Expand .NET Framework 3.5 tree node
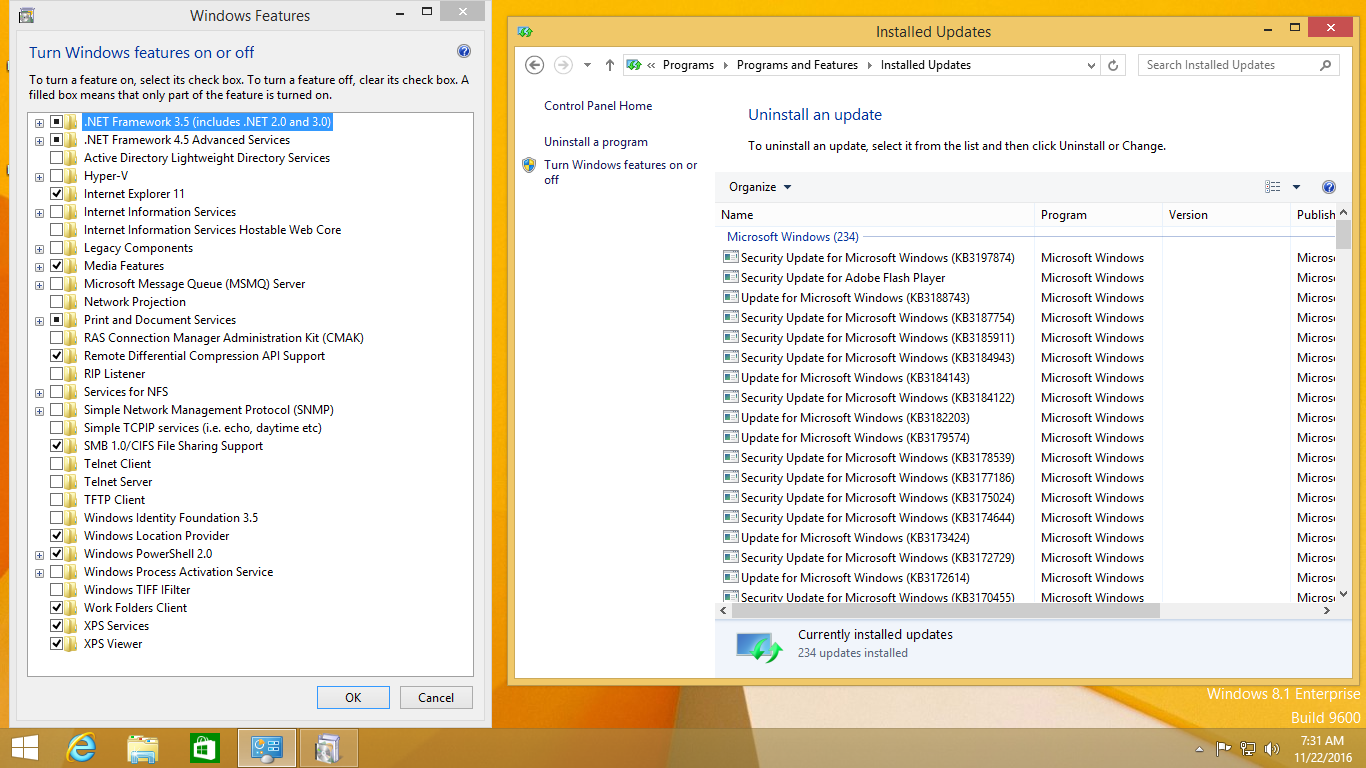 click(40, 122)
